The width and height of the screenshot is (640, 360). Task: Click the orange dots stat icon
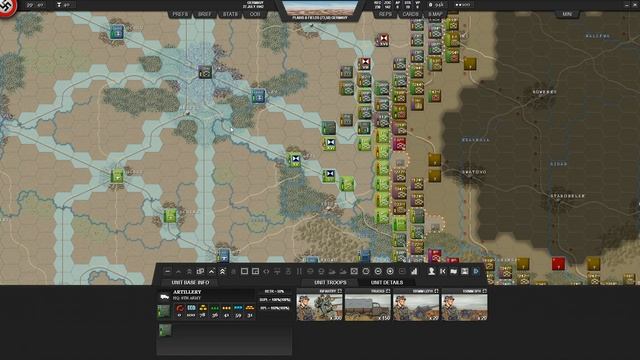(x=227, y=308)
